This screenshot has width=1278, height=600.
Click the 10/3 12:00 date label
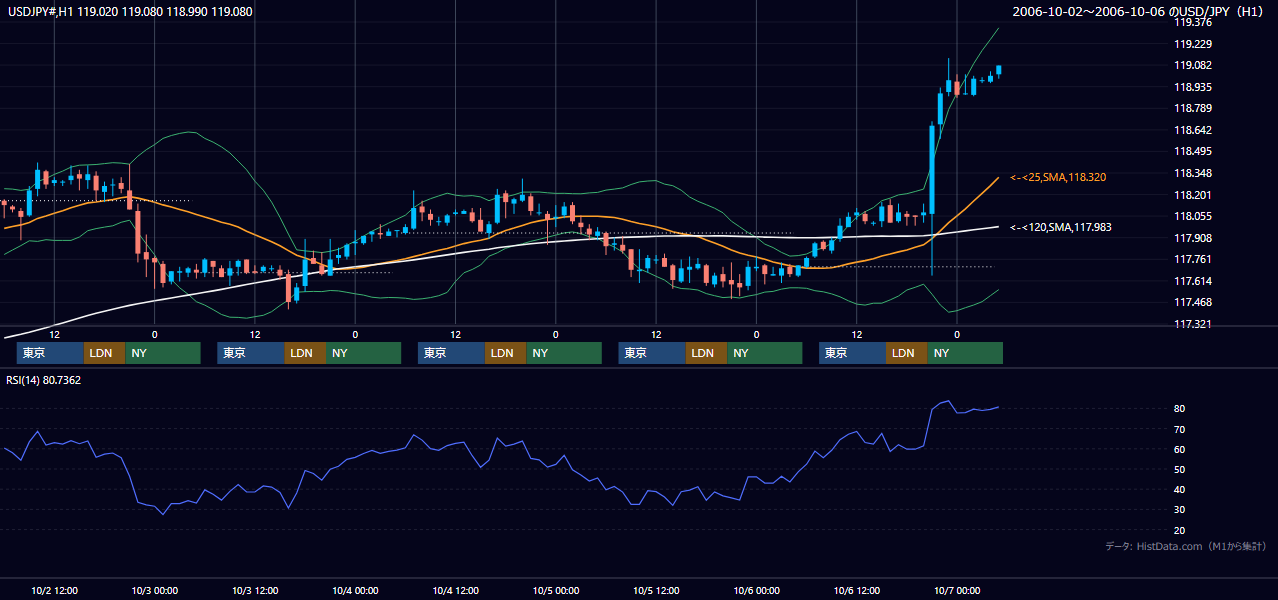tap(254, 591)
